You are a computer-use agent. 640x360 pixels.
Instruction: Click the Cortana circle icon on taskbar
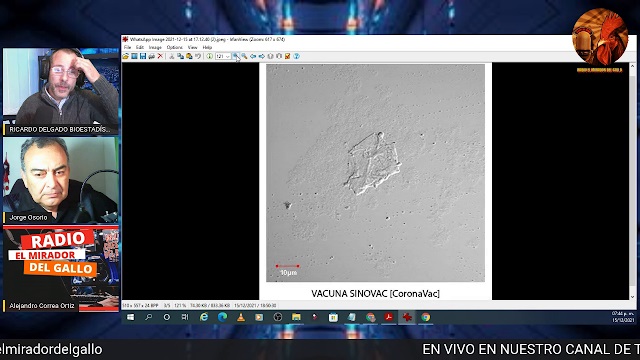167,317
